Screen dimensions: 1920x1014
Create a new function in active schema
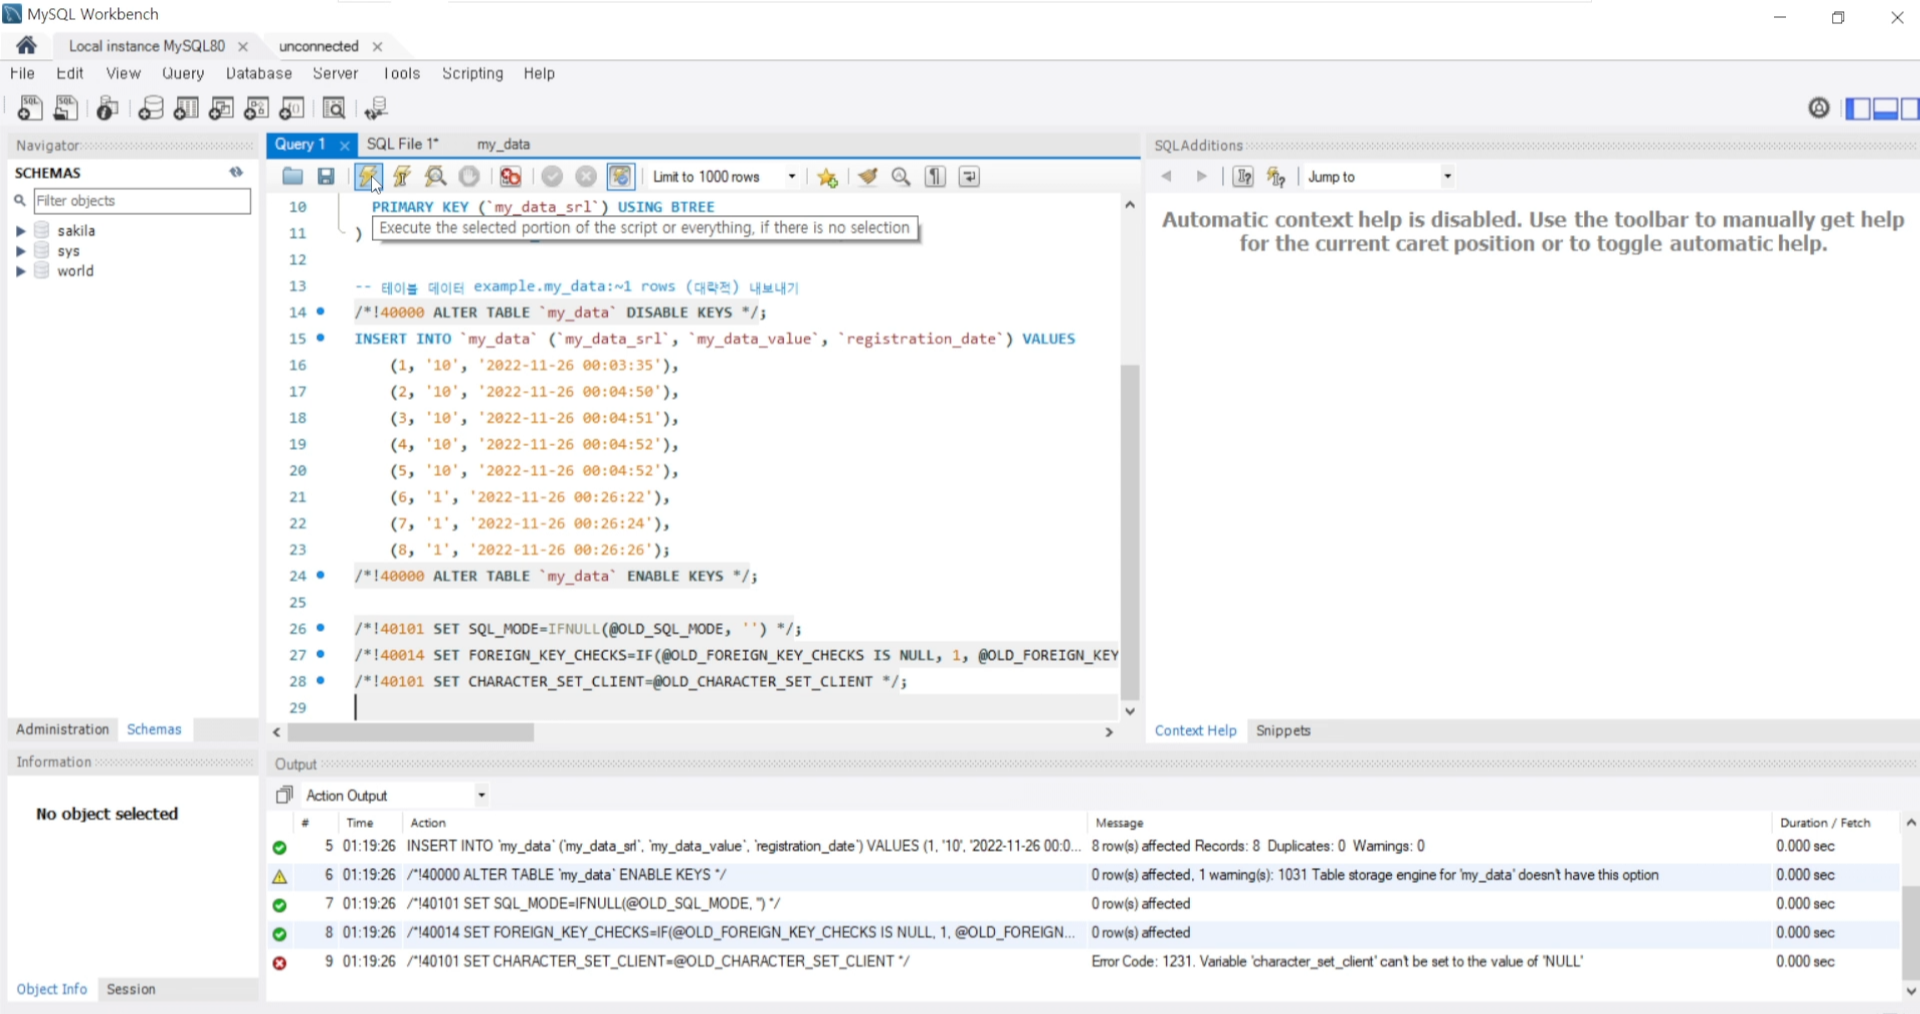pyautogui.click(x=292, y=108)
